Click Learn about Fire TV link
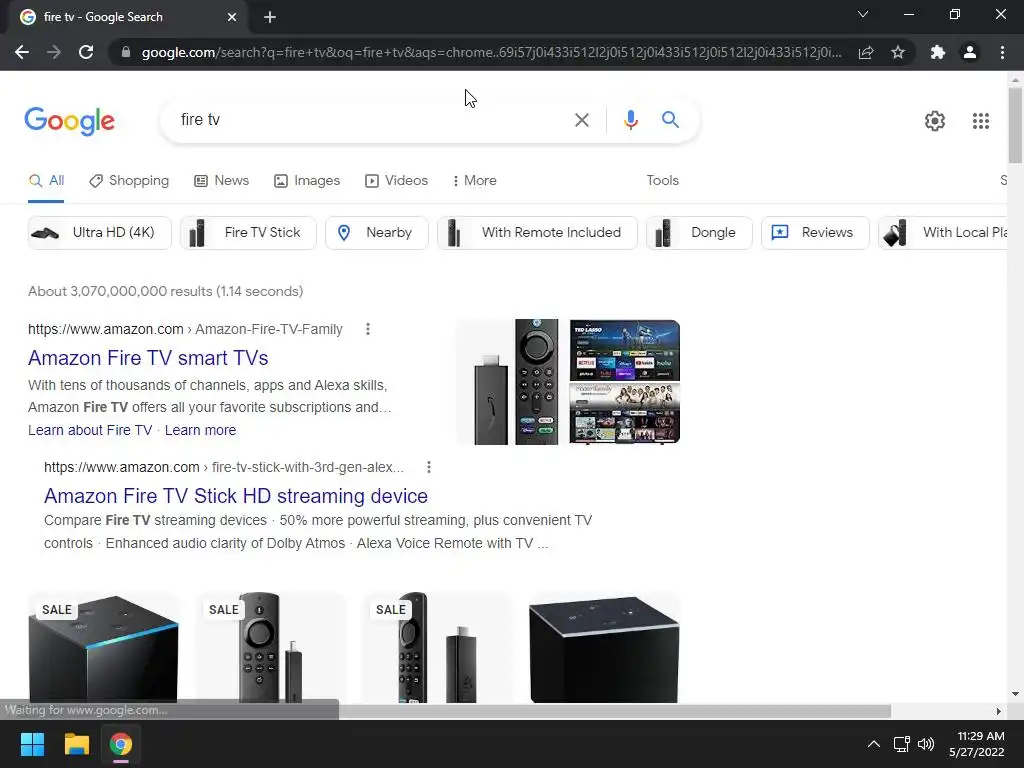The width and height of the screenshot is (1024, 768). click(x=90, y=430)
